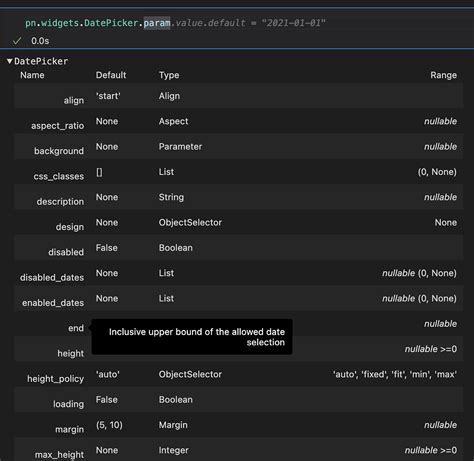The image size is (474, 461).
Task: Click the end parameter tooltip text
Action: 197,337
